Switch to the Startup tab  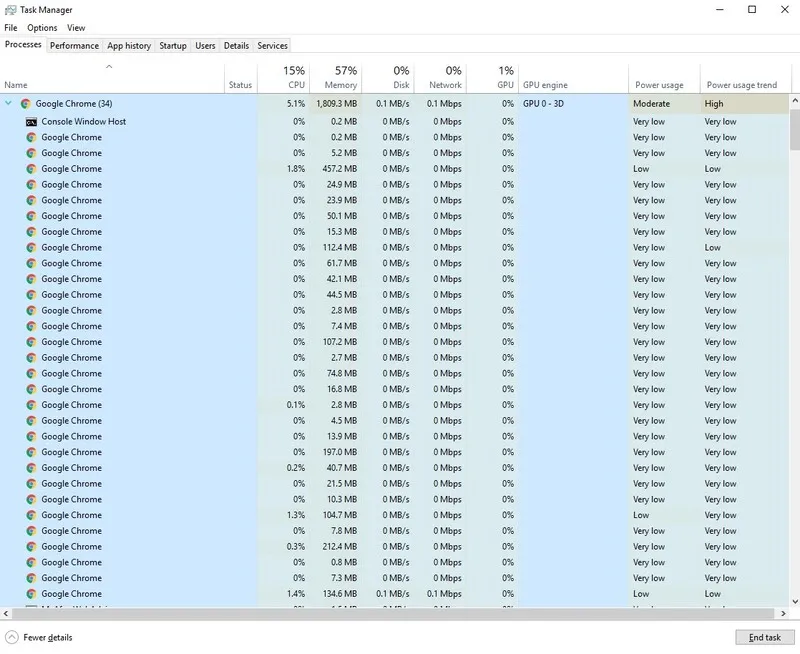point(173,45)
